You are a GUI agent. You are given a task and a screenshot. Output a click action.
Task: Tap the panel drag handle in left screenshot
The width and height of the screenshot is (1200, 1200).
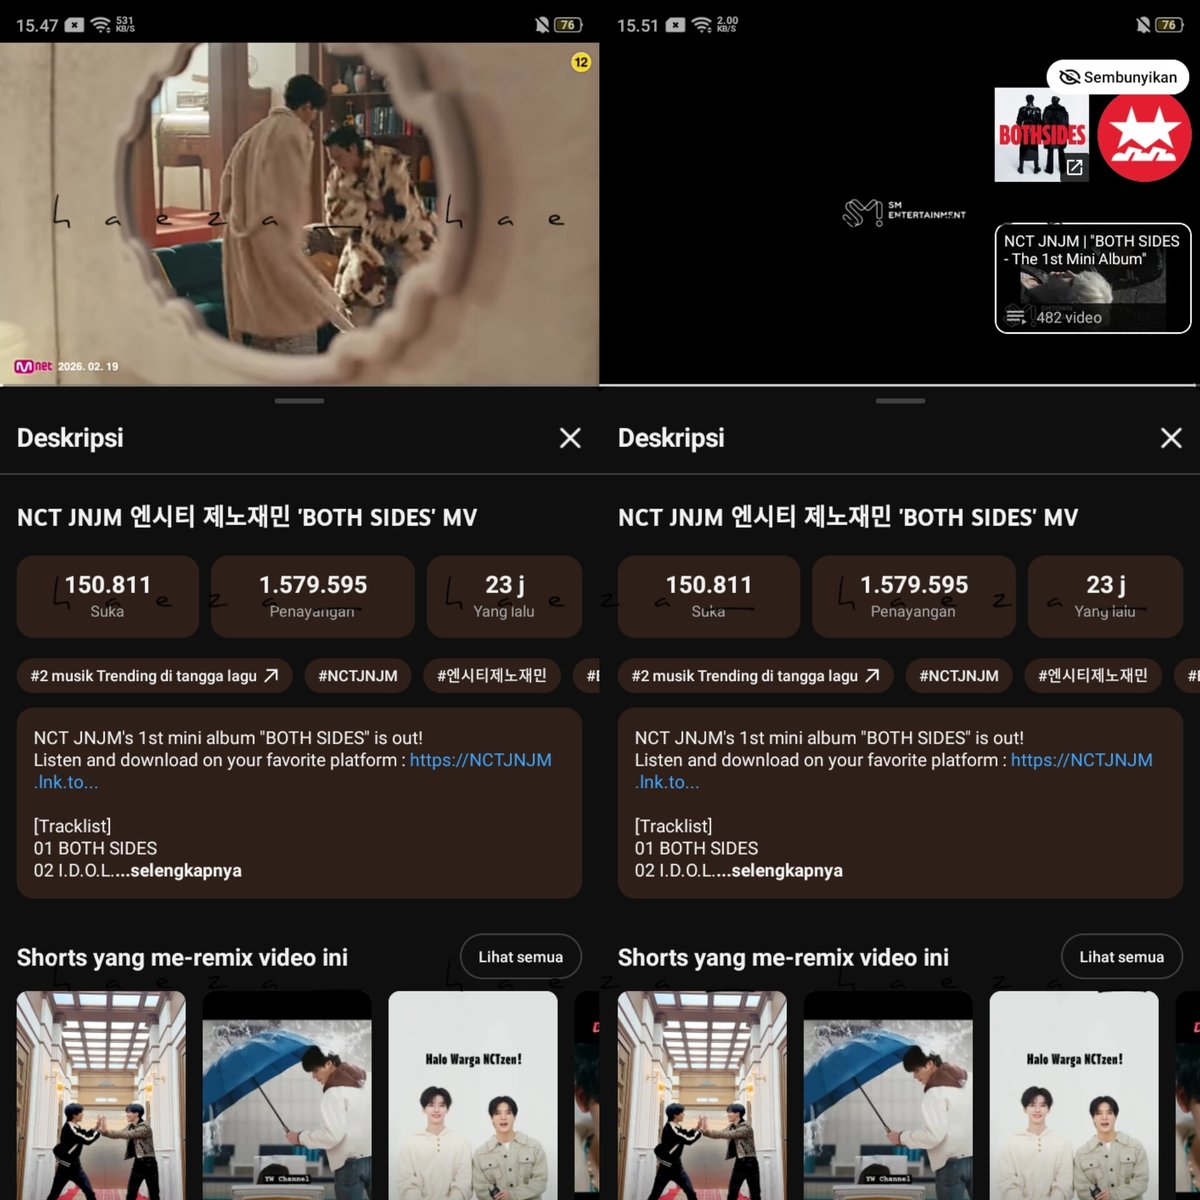pos(299,401)
